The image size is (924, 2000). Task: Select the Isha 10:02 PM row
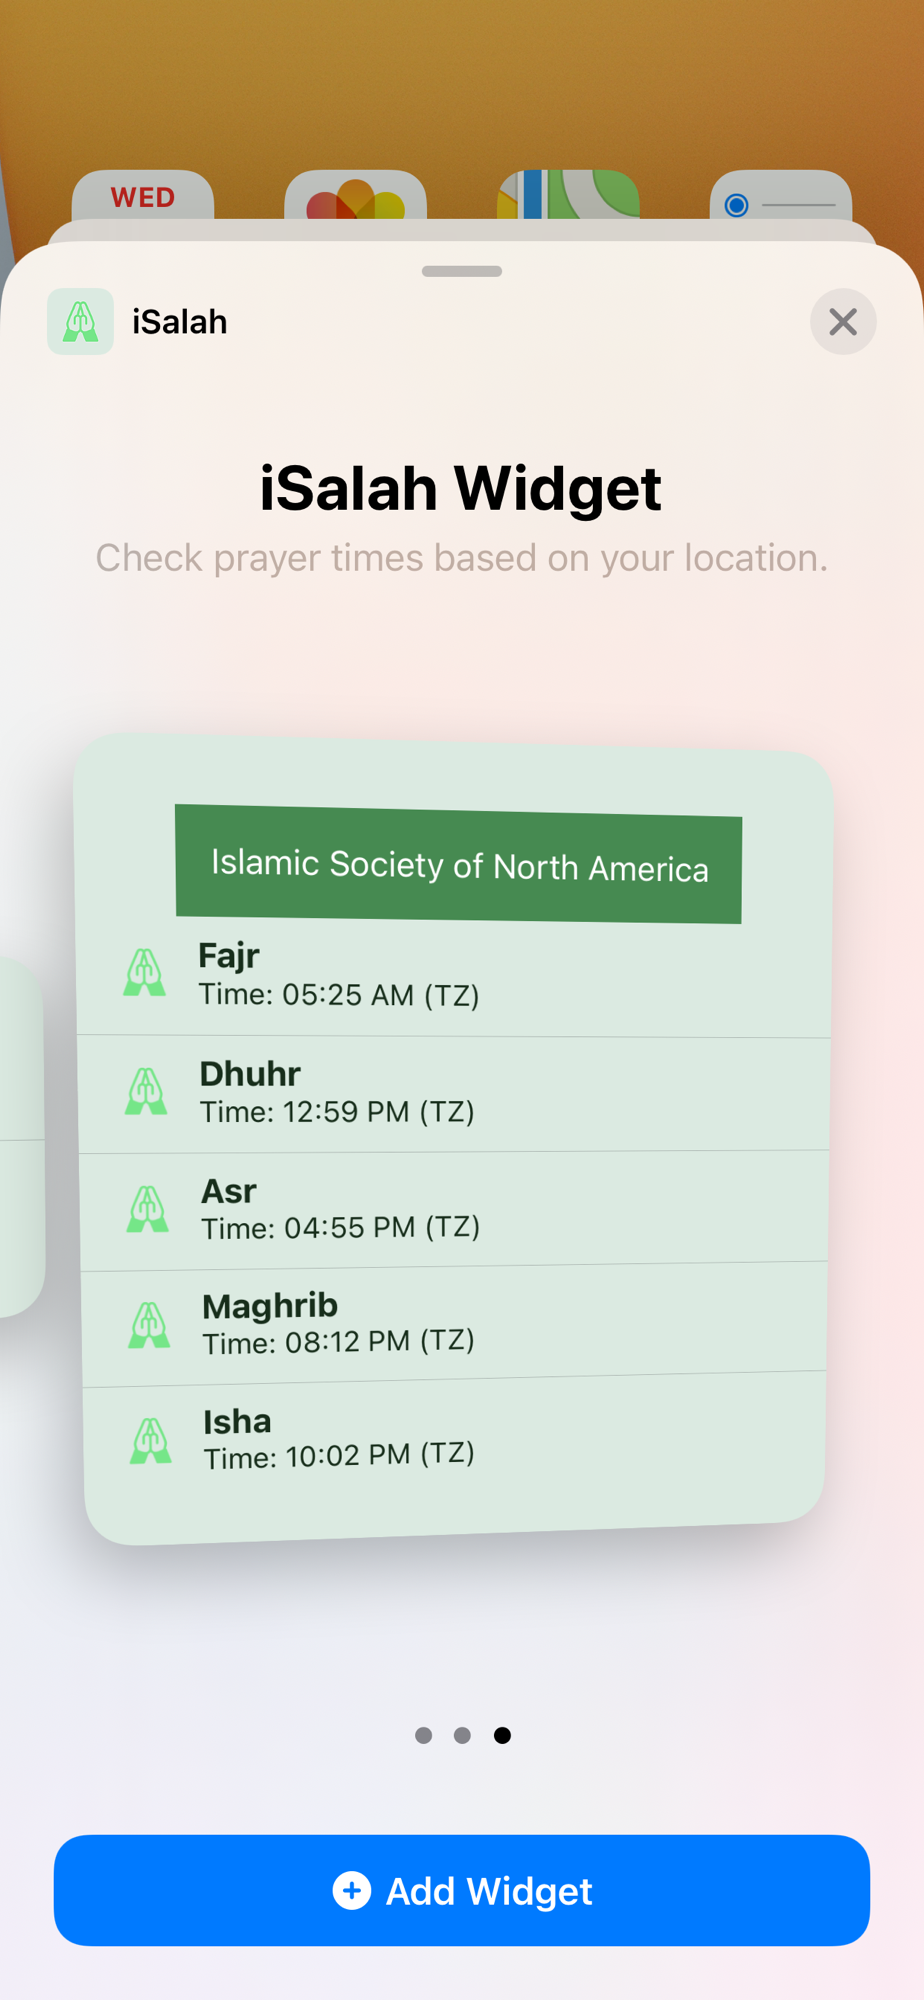tap(454, 1440)
